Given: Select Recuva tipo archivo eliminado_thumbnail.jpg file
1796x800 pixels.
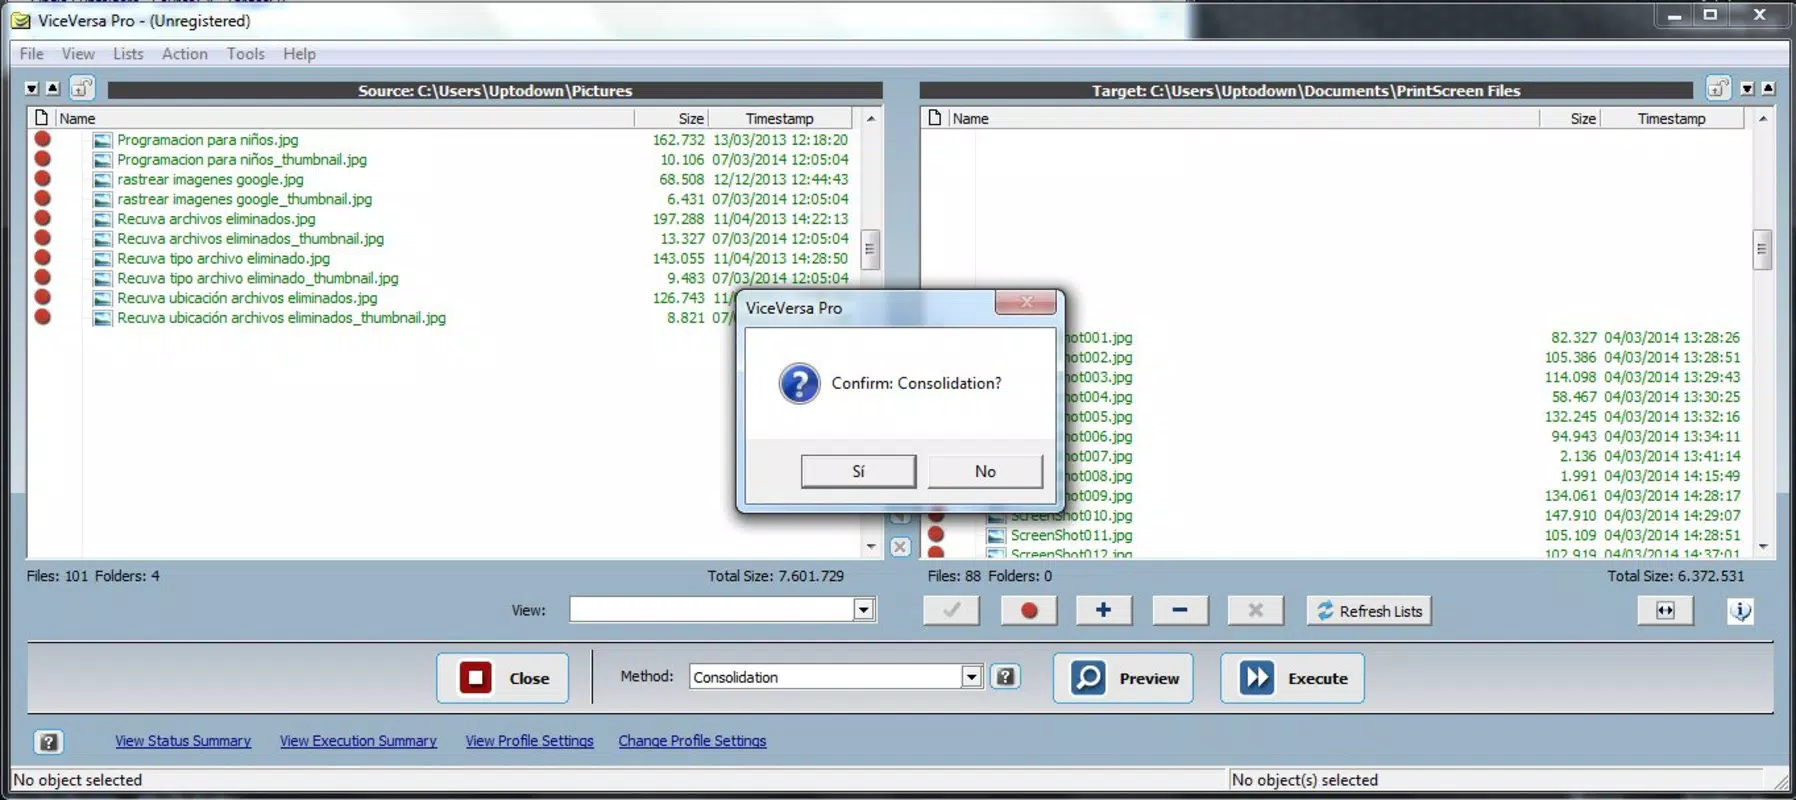Looking at the screenshot, I should coord(257,278).
